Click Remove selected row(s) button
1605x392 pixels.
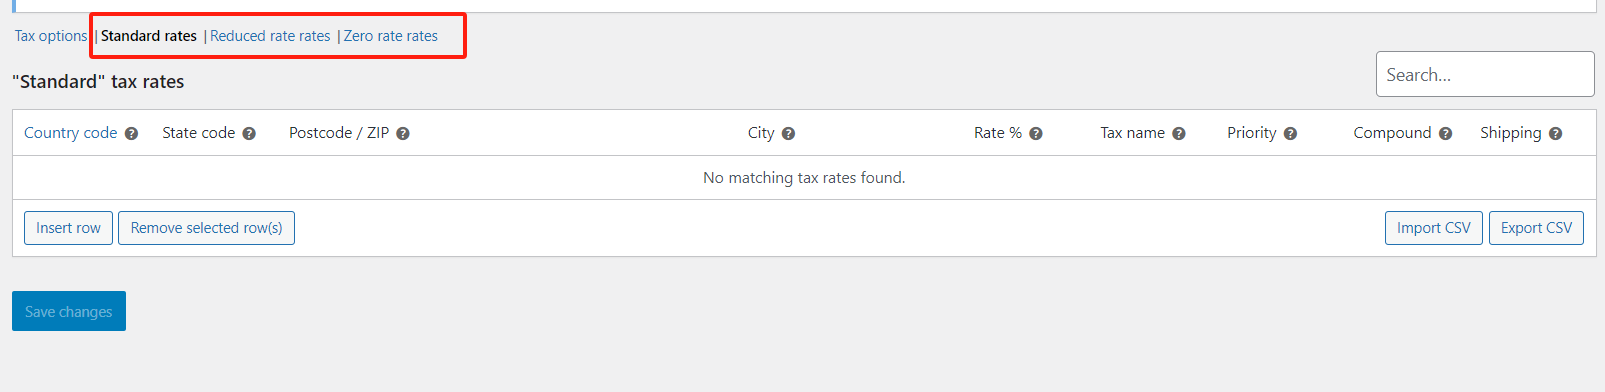[x=206, y=228]
